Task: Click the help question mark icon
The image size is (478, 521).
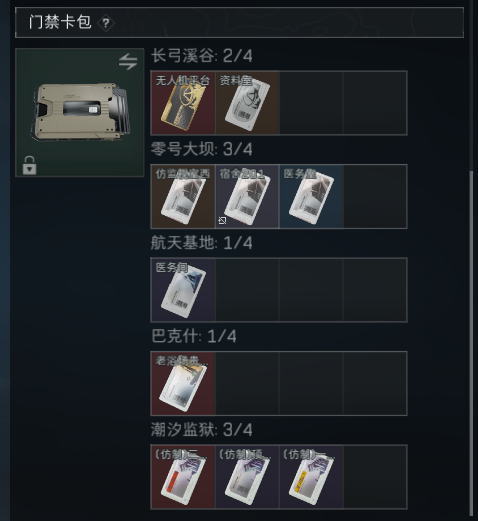Action: click(x=106, y=23)
